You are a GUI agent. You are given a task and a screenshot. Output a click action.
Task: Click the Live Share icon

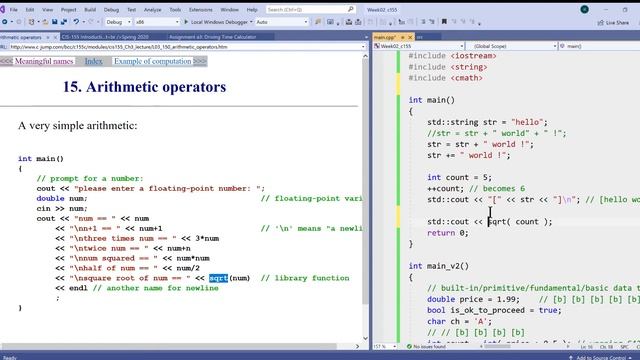coord(600,23)
